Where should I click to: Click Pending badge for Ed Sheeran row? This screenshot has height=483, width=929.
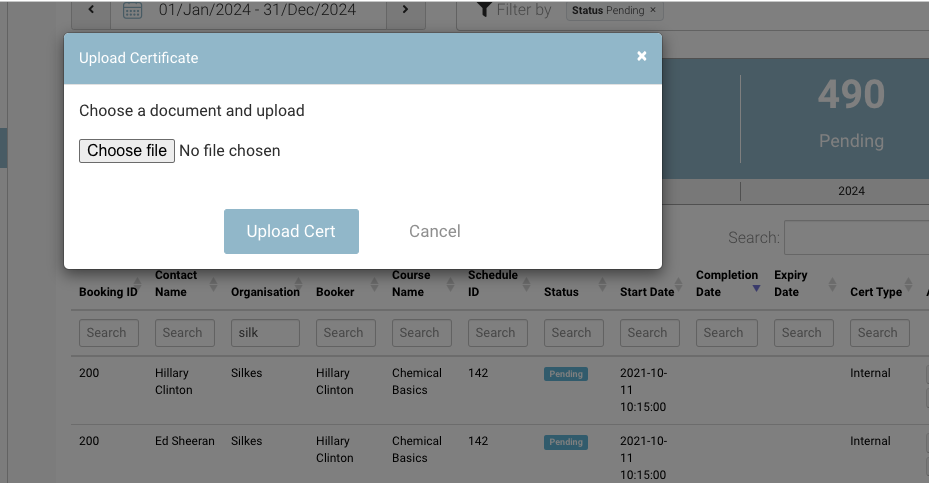(x=566, y=442)
